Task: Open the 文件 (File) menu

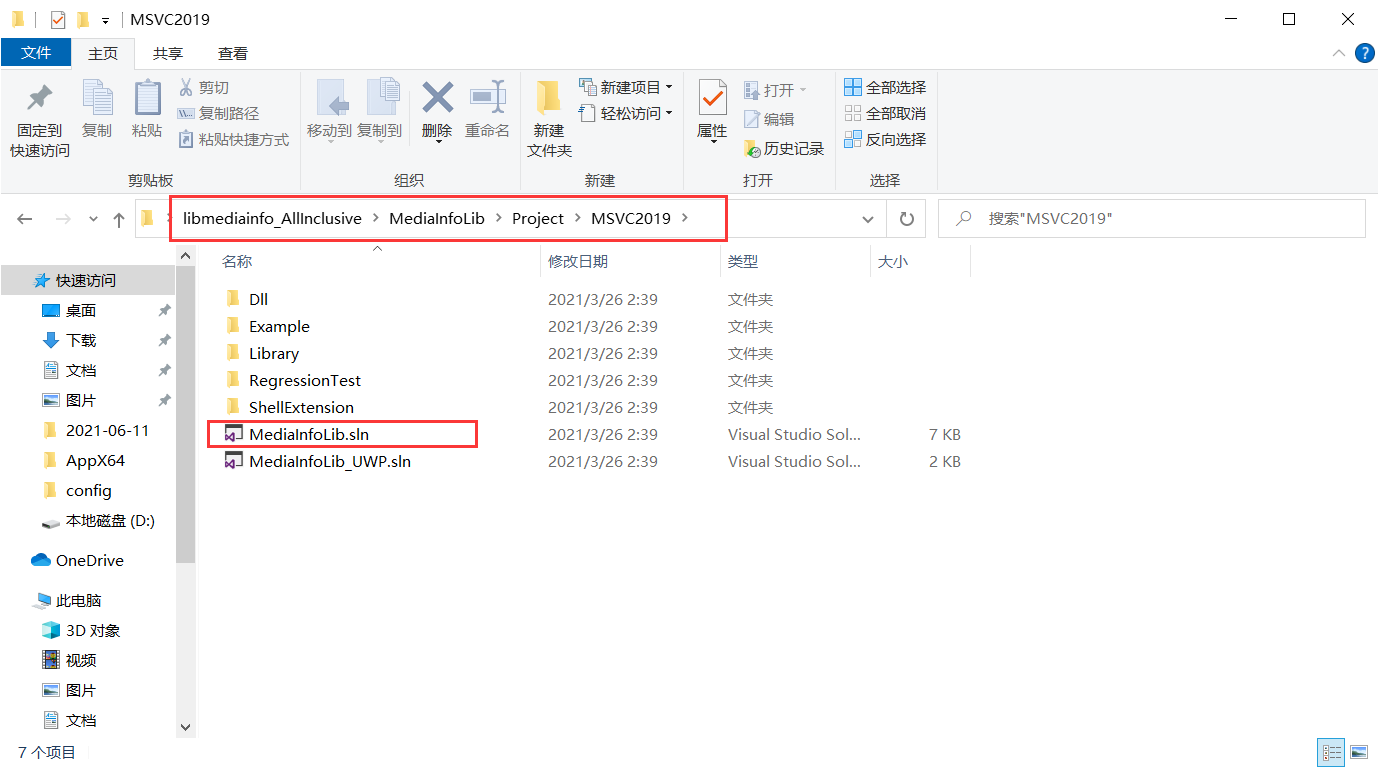Action: 36,53
